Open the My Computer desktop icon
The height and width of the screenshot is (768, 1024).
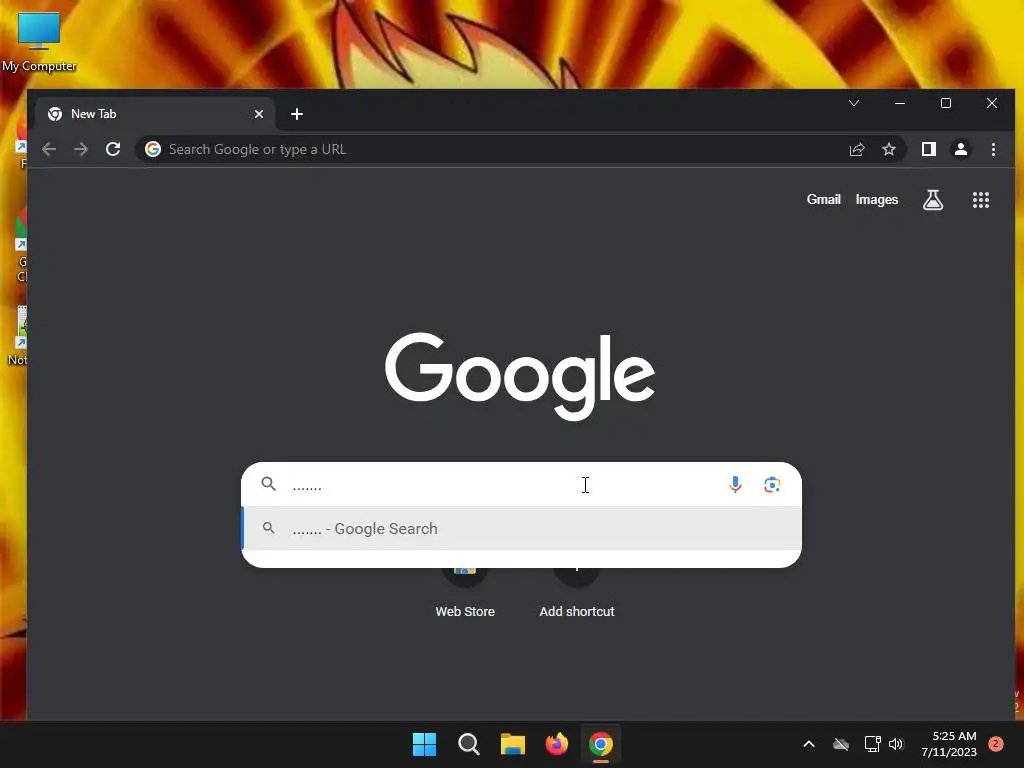click(39, 42)
